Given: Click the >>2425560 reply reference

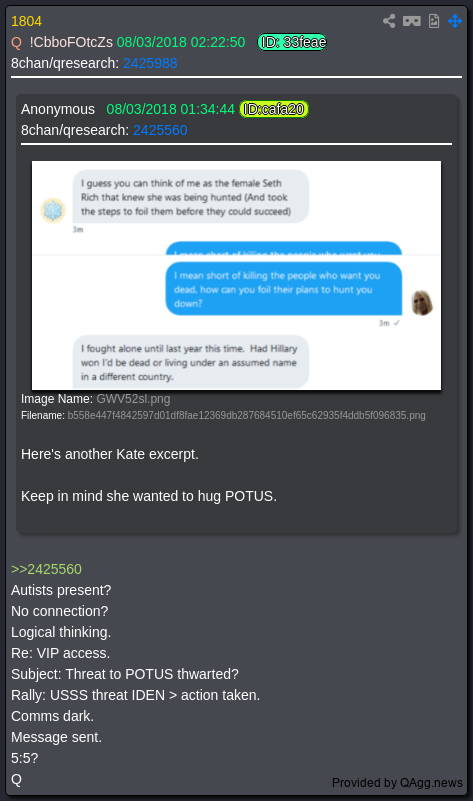Looking at the screenshot, I should point(46,569).
